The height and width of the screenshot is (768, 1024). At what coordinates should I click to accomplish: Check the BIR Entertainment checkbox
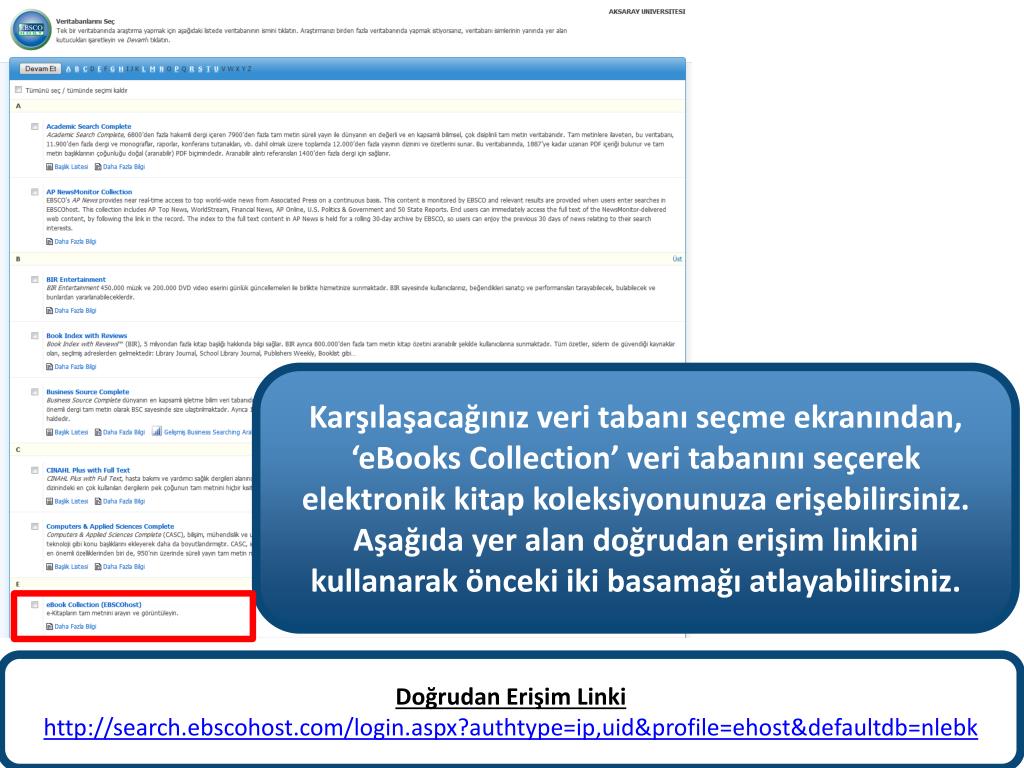point(35,280)
